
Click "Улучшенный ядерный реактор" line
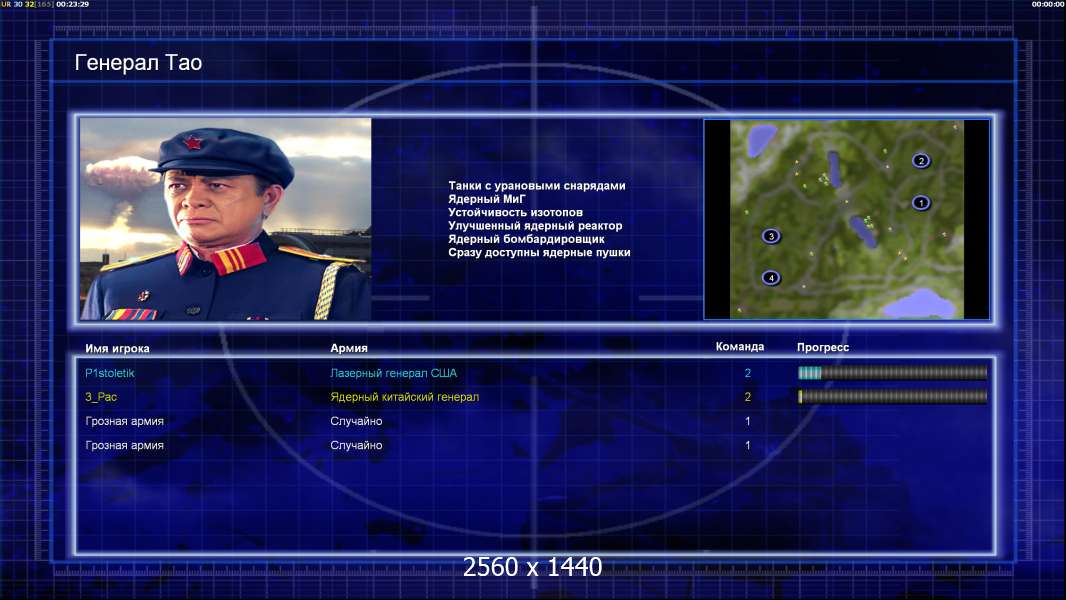coord(535,226)
